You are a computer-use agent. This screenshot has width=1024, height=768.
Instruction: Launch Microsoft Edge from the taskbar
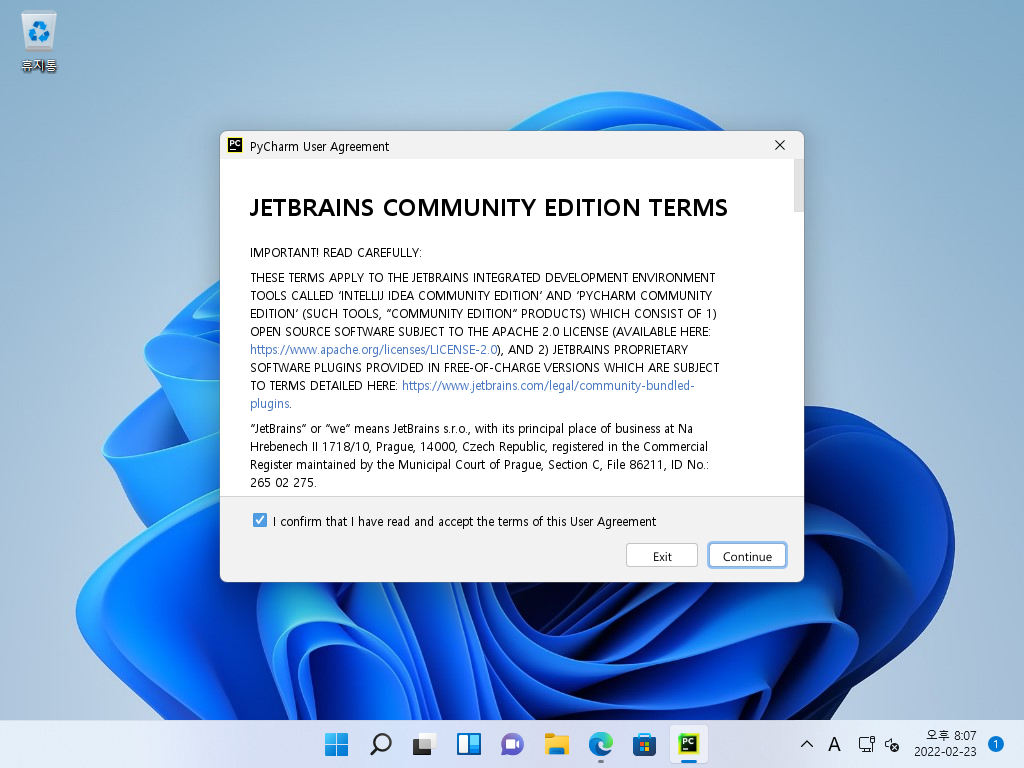[x=601, y=744]
